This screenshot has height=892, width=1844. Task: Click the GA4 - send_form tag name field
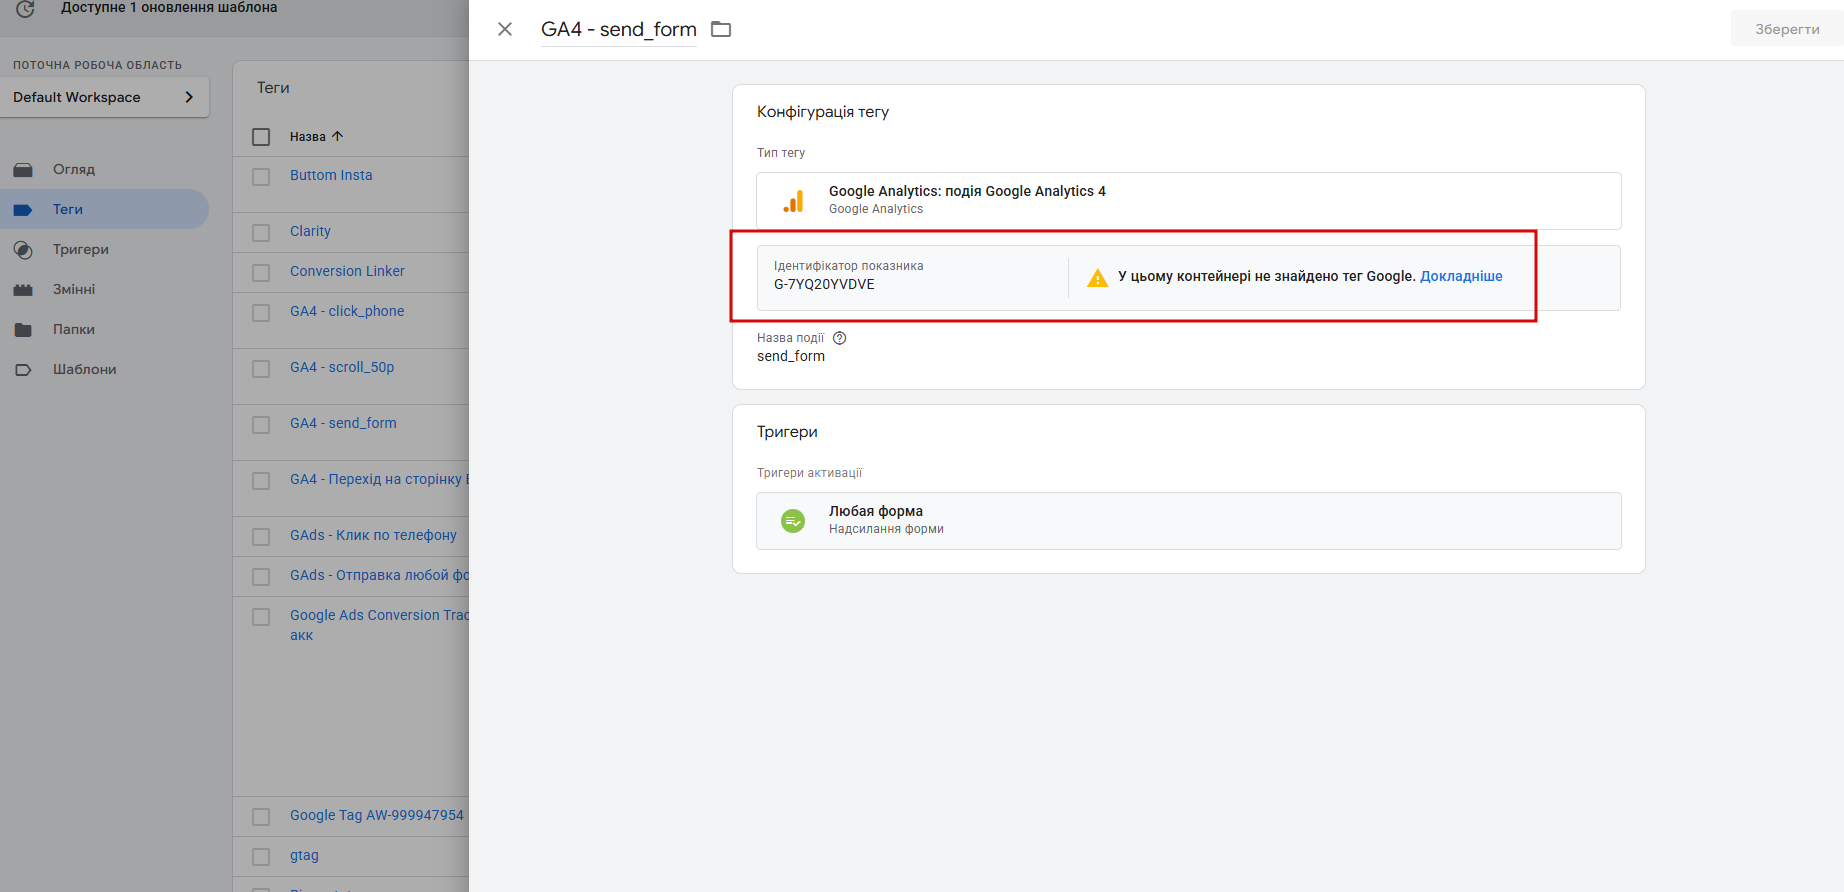tap(618, 29)
